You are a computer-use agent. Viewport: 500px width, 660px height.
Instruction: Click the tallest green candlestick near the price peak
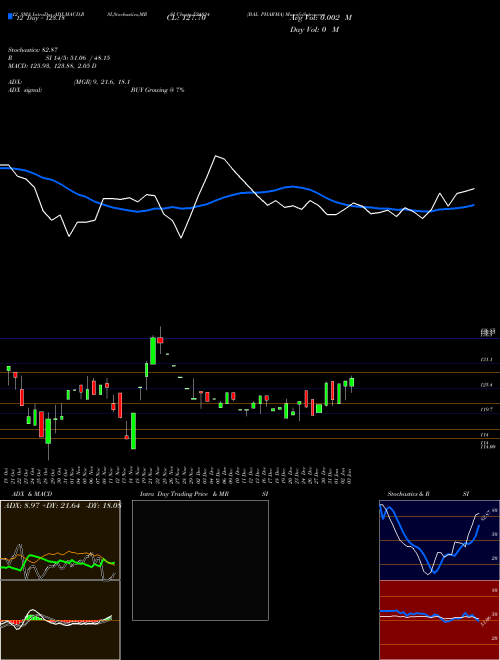point(153,351)
